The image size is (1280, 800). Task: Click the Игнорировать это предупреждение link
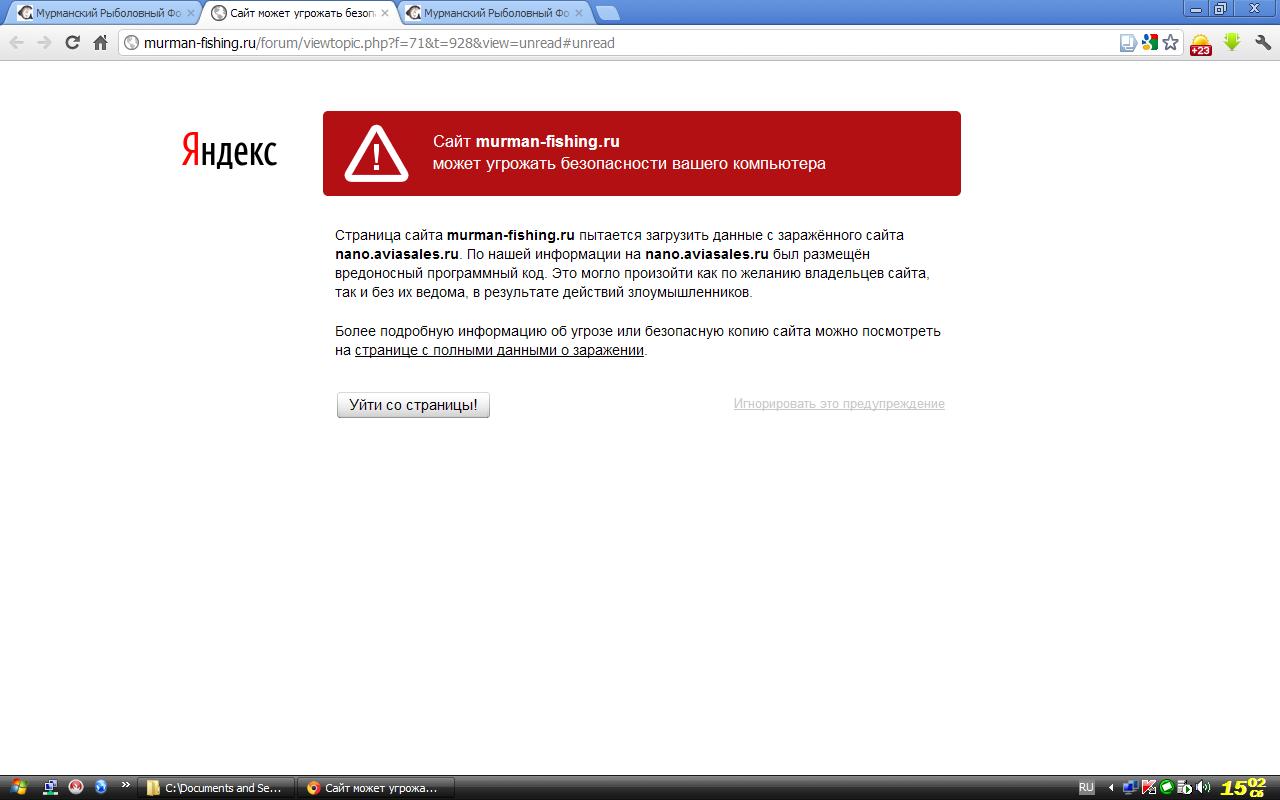[x=838, y=404]
